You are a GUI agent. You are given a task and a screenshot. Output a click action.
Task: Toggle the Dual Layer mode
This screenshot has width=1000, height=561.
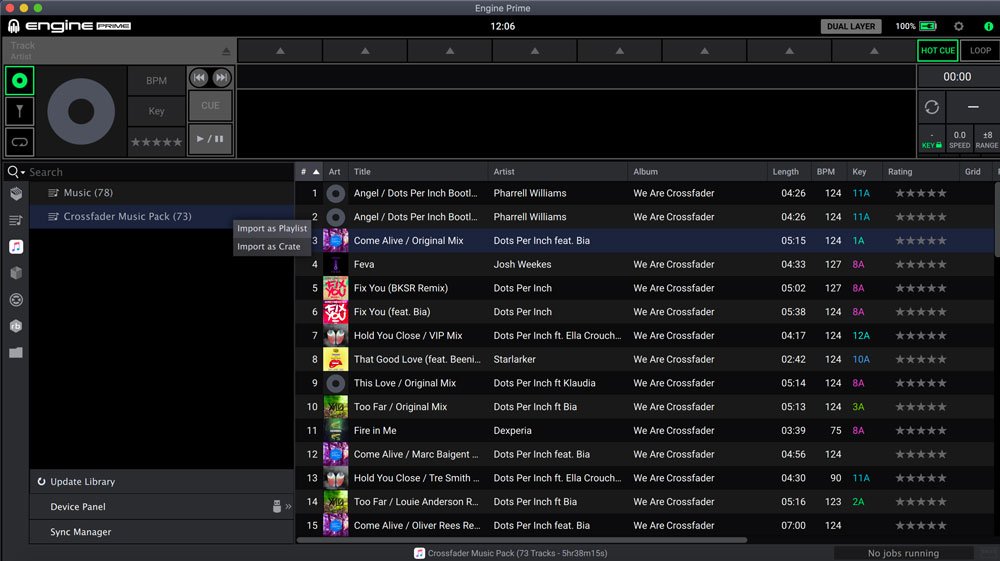pyautogui.click(x=851, y=26)
